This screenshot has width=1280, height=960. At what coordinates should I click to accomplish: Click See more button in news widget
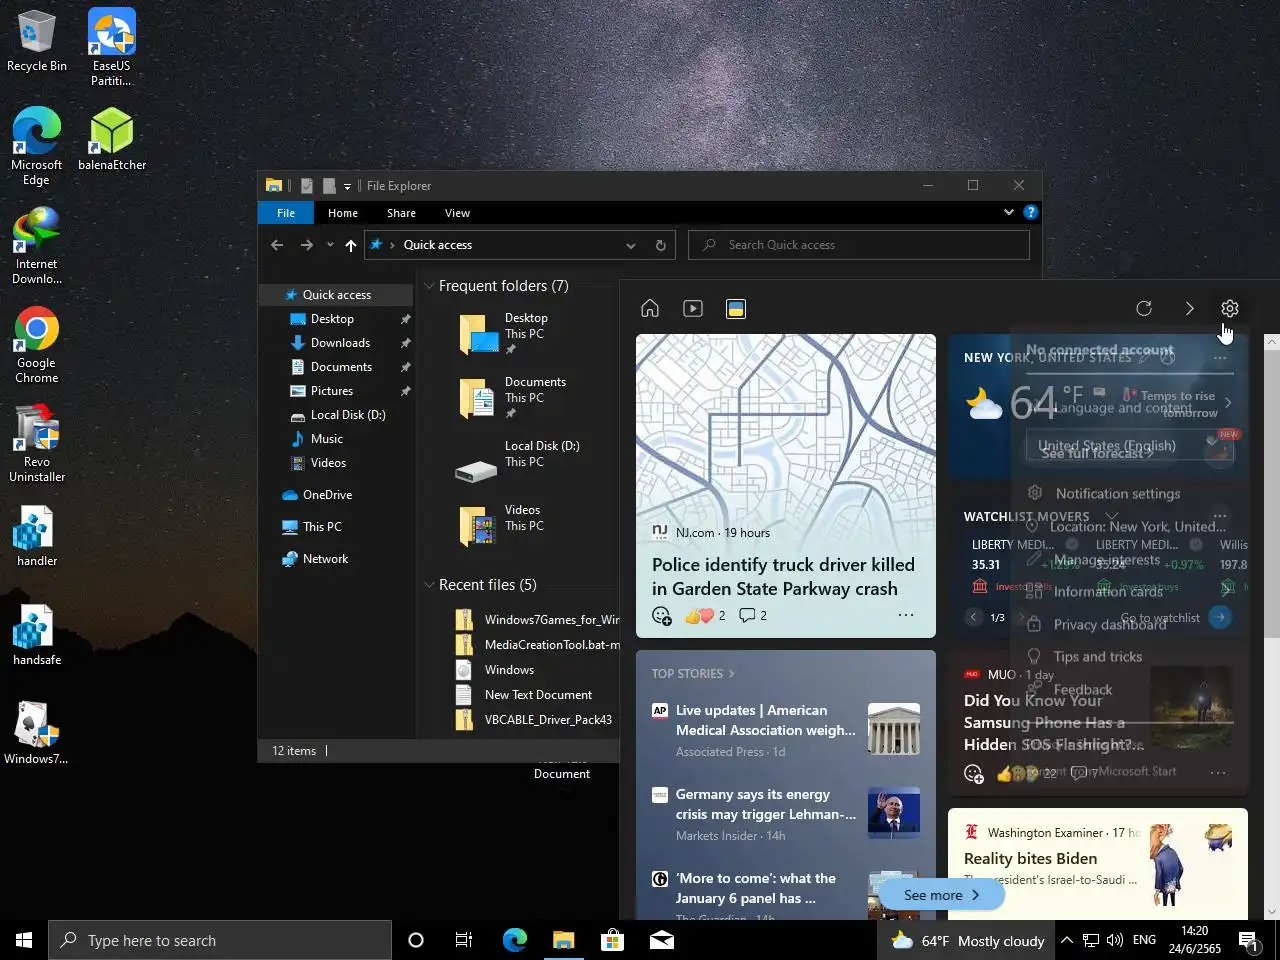pos(941,895)
